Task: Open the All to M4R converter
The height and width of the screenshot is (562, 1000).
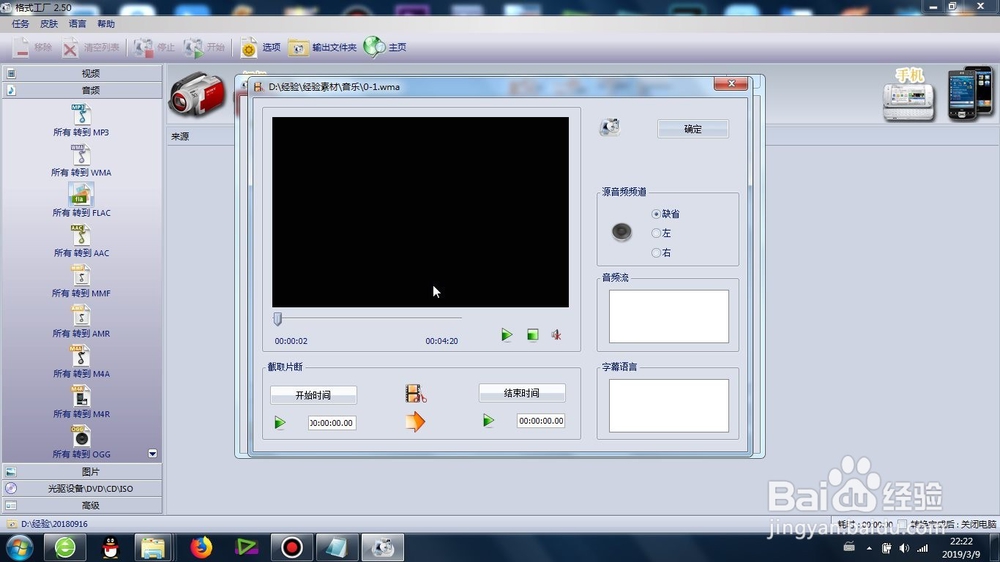Action: point(81,396)
